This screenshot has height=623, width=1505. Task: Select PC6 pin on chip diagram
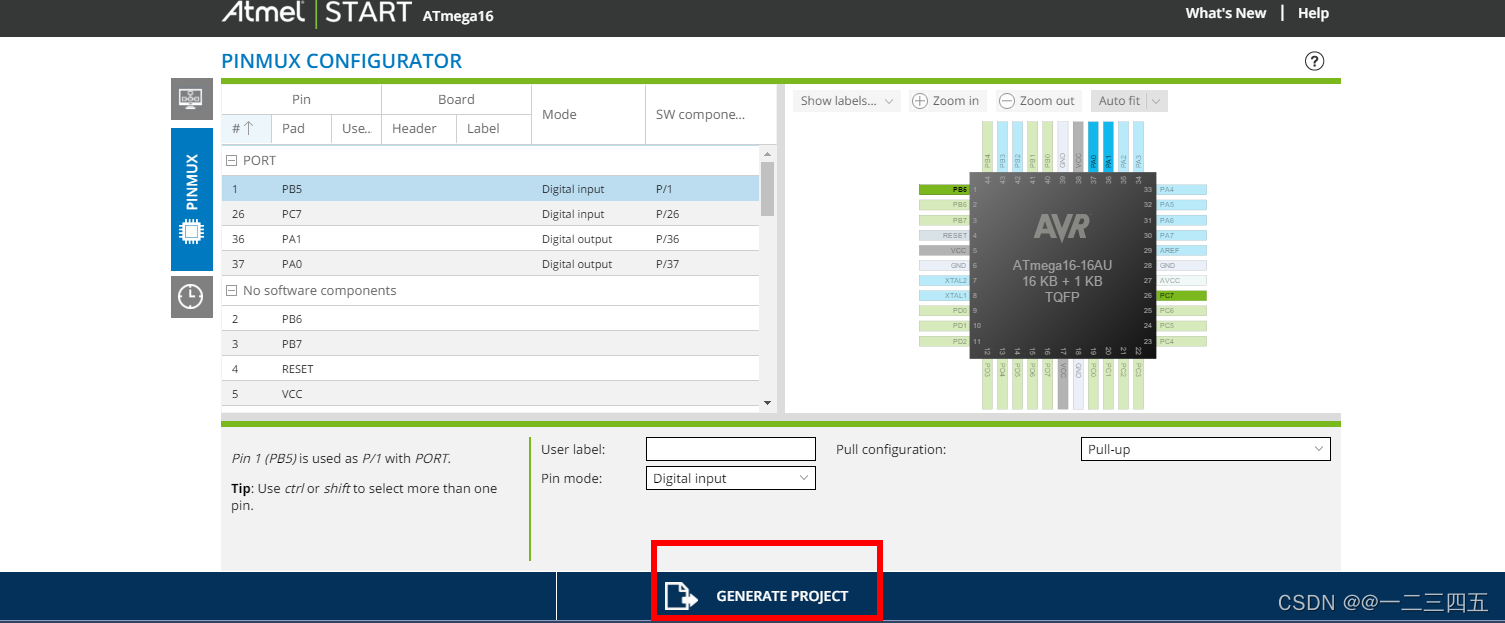coord(1182,310)
